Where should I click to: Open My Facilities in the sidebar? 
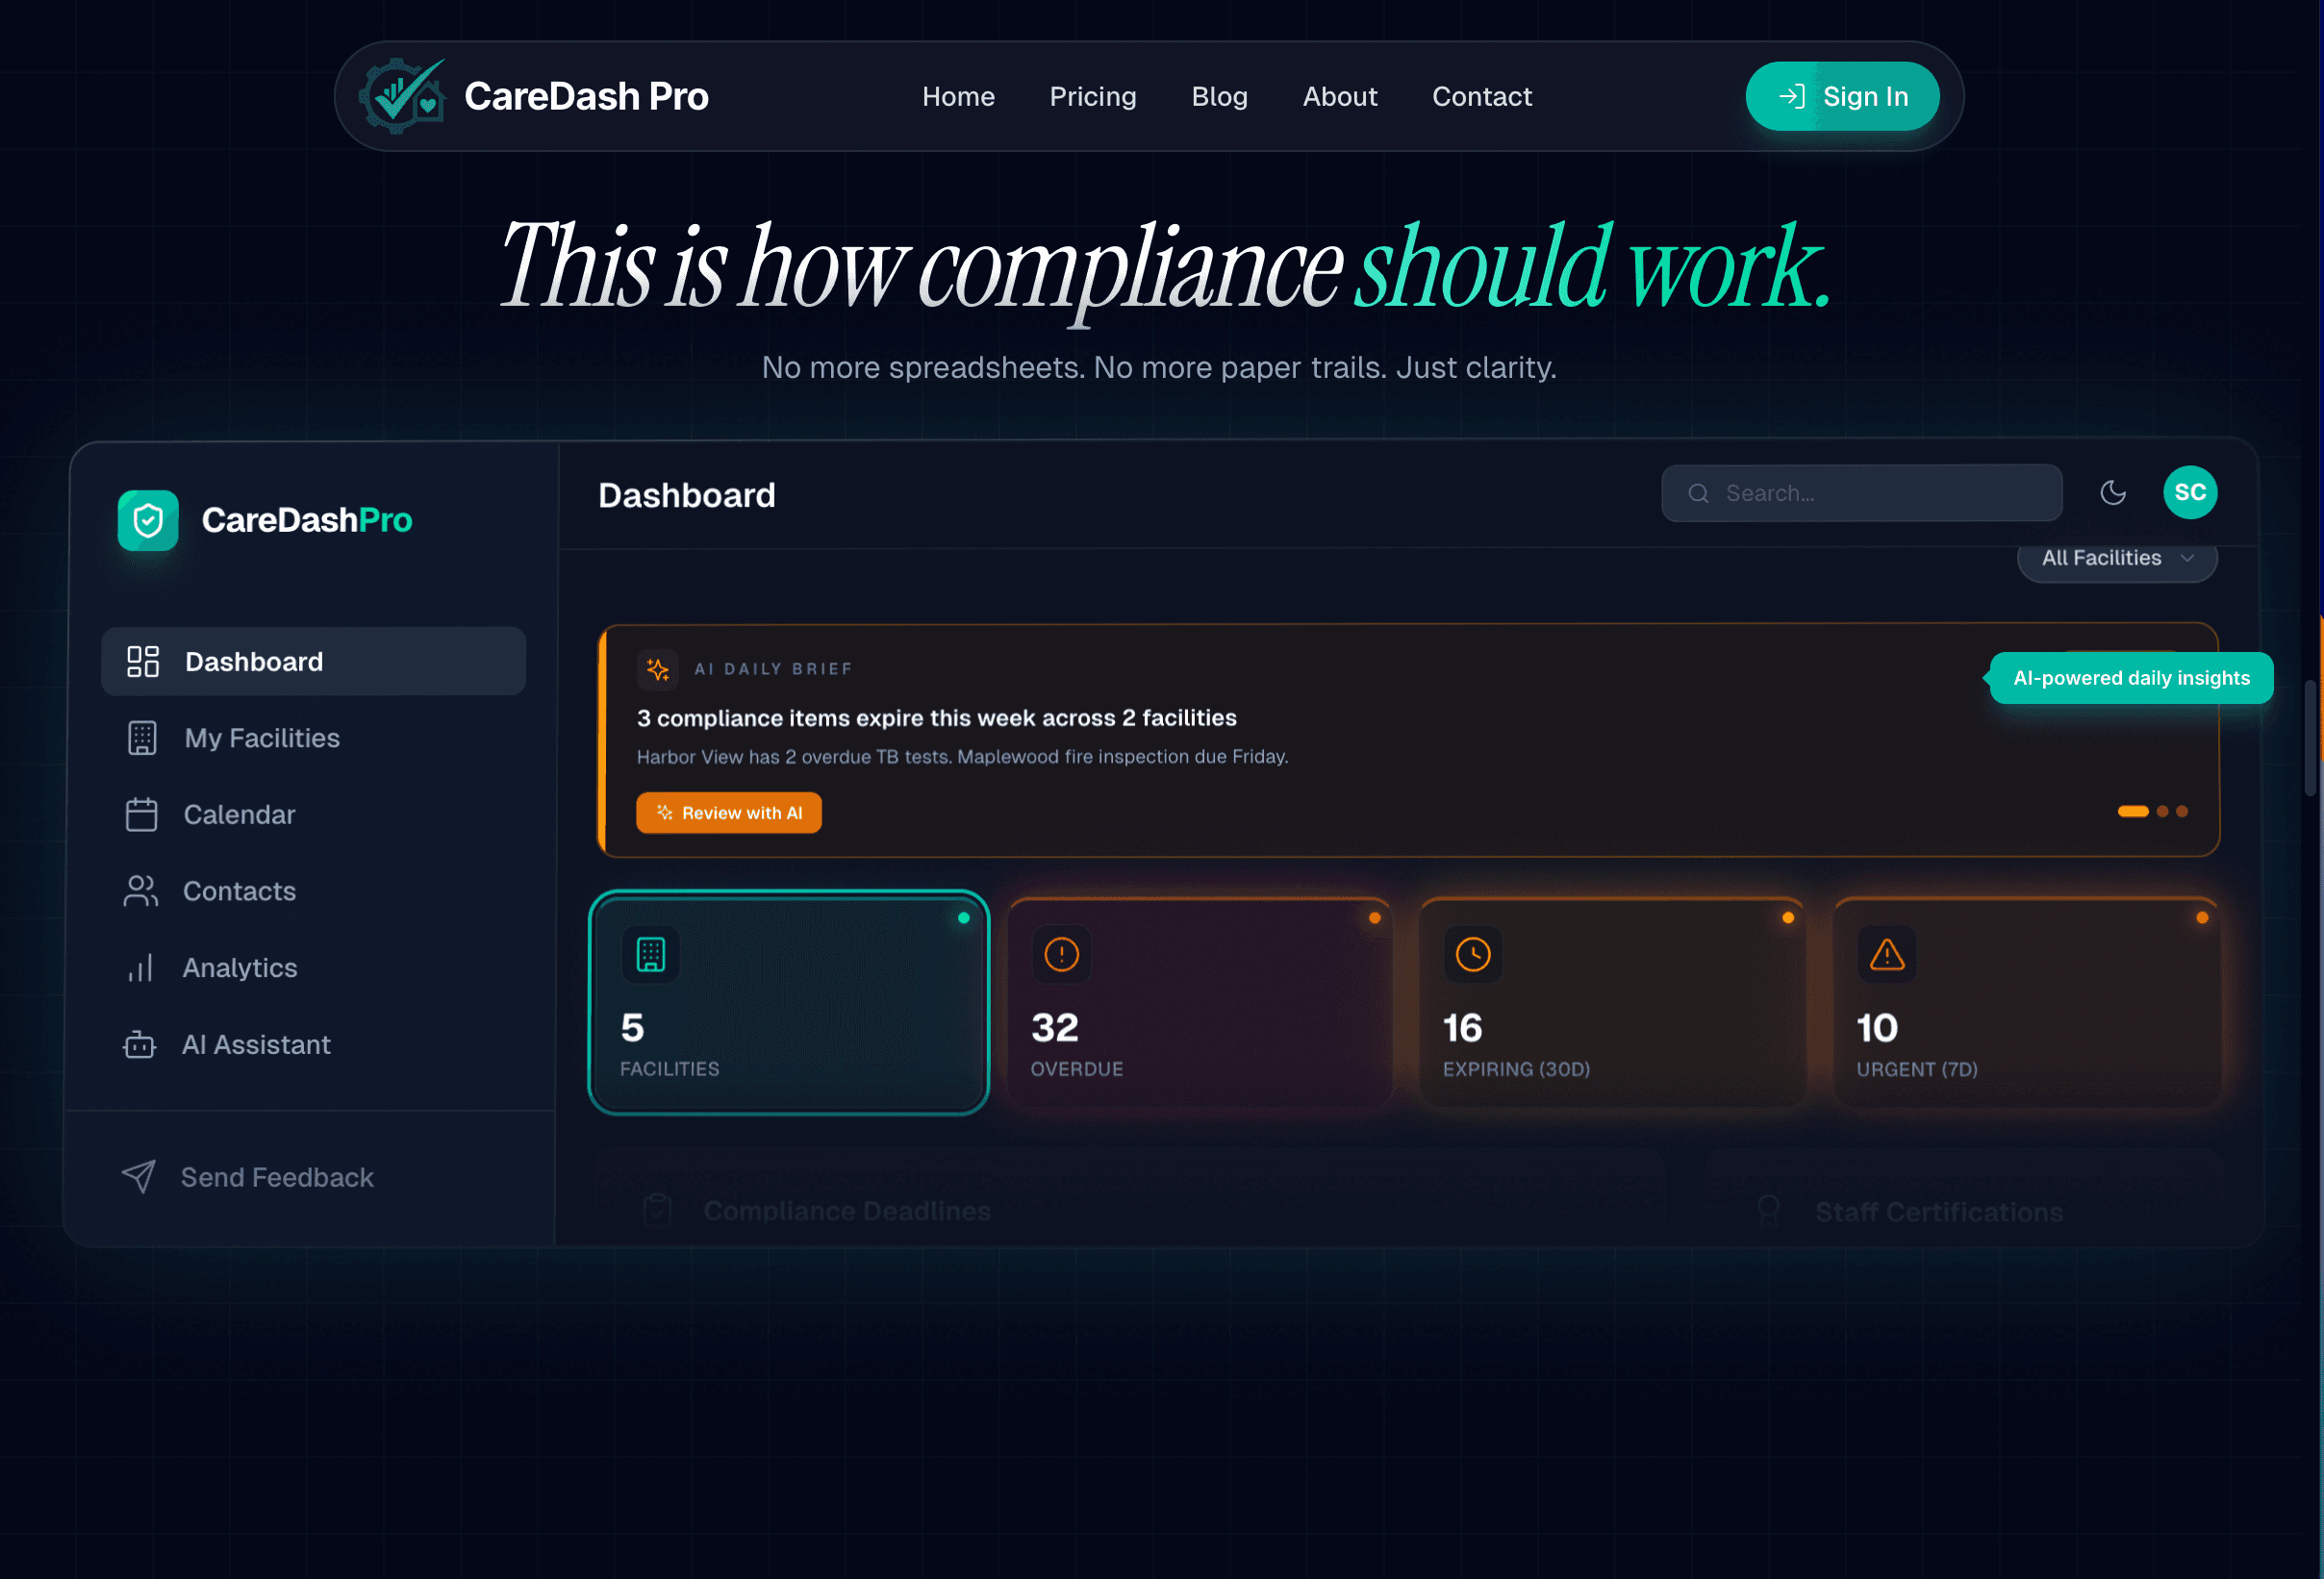[261, 737]
